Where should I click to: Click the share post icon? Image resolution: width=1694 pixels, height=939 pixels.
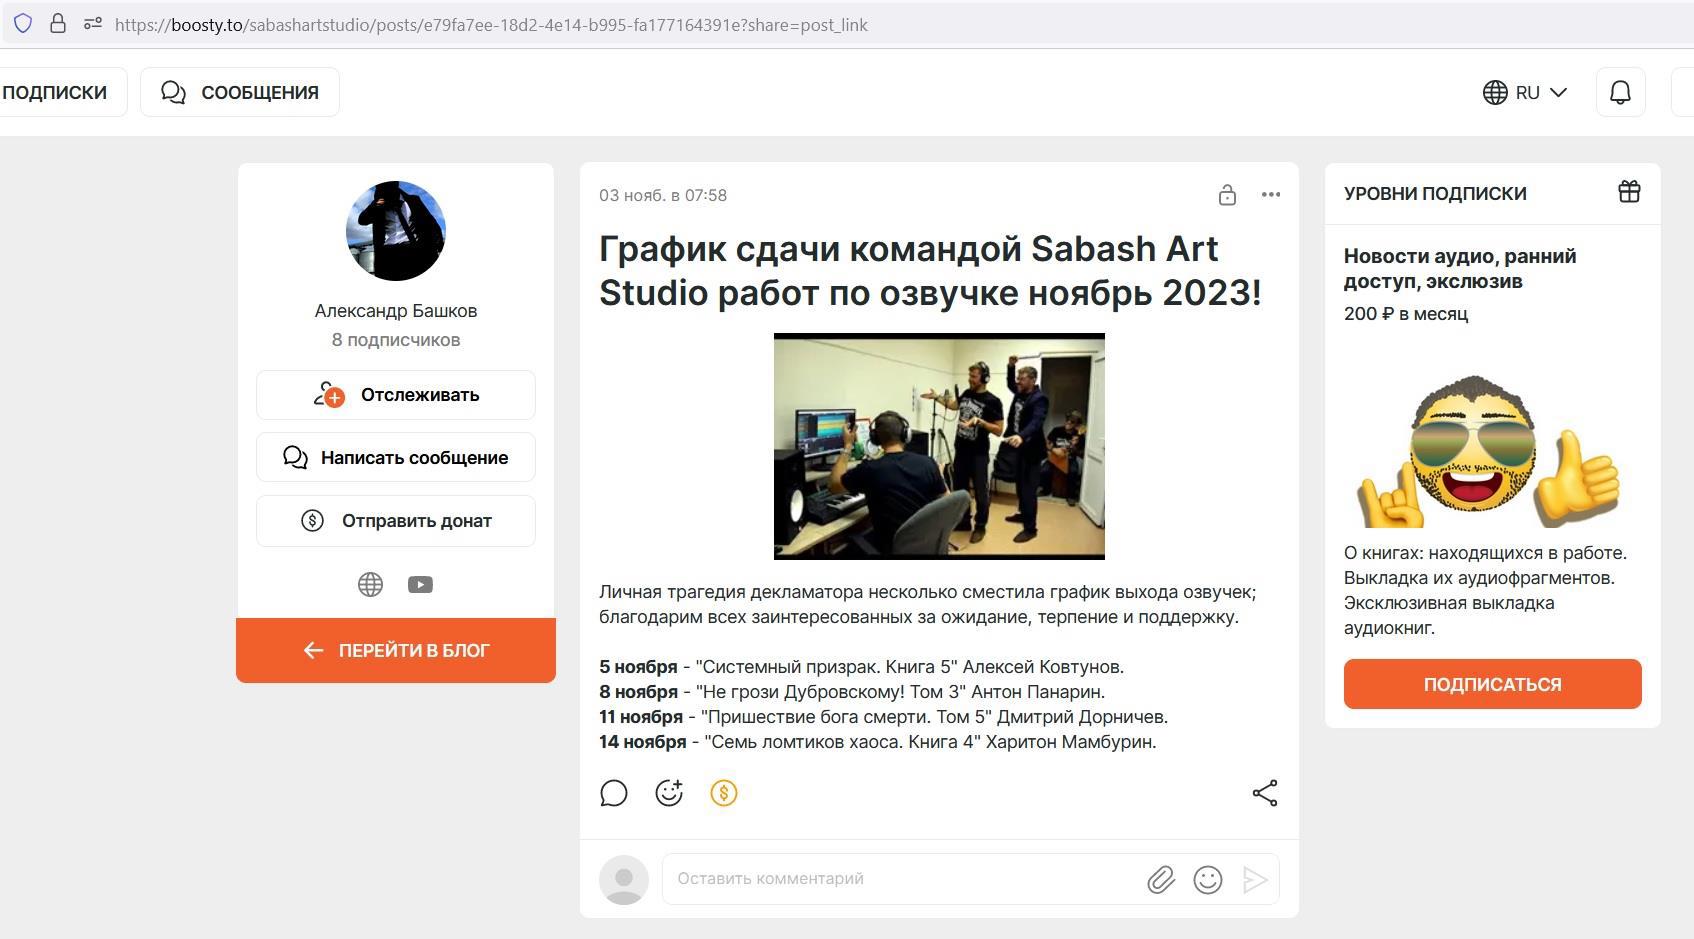coord(1265,793)
